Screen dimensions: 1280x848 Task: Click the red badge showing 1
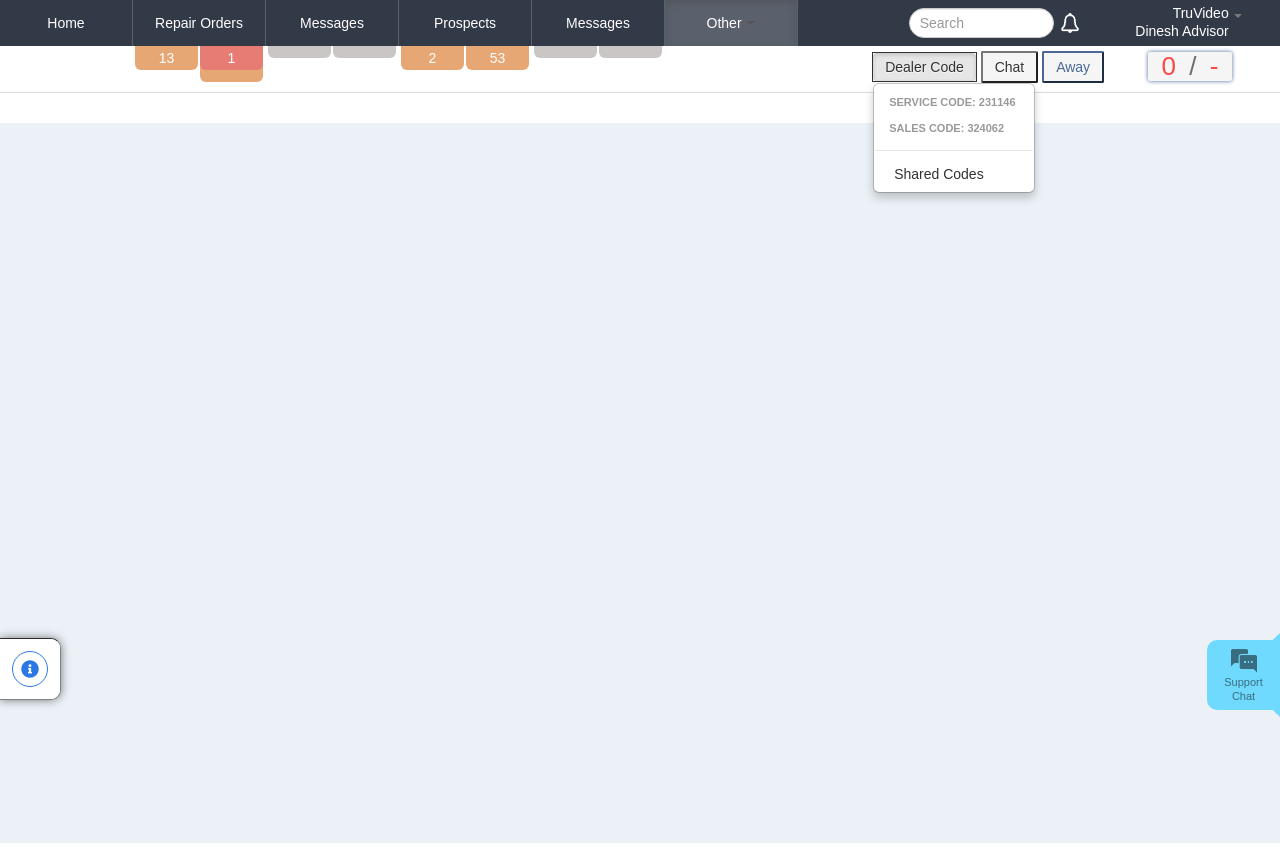231,58
